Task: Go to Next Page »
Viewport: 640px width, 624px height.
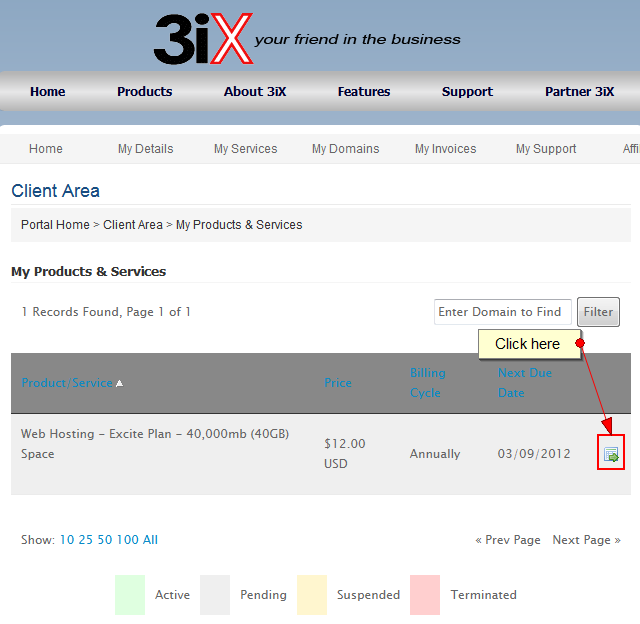Action: (586, 540)
